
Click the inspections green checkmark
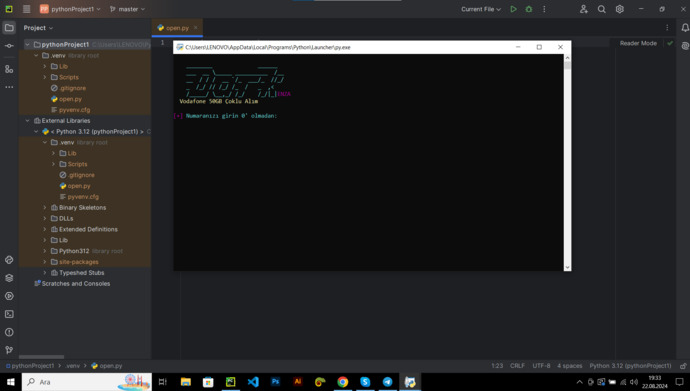click(x=670, y=43)
